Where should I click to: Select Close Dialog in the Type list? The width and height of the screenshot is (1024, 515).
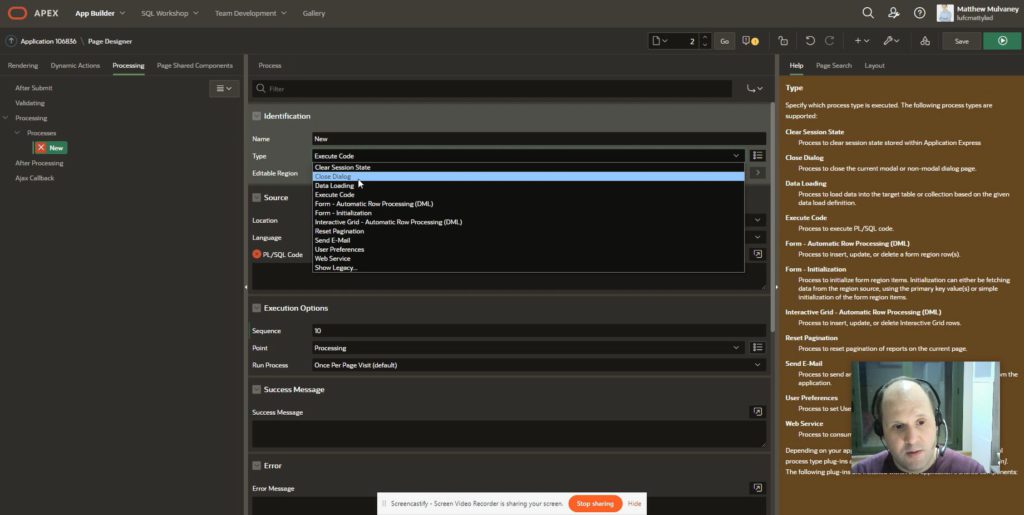[528, 176]
